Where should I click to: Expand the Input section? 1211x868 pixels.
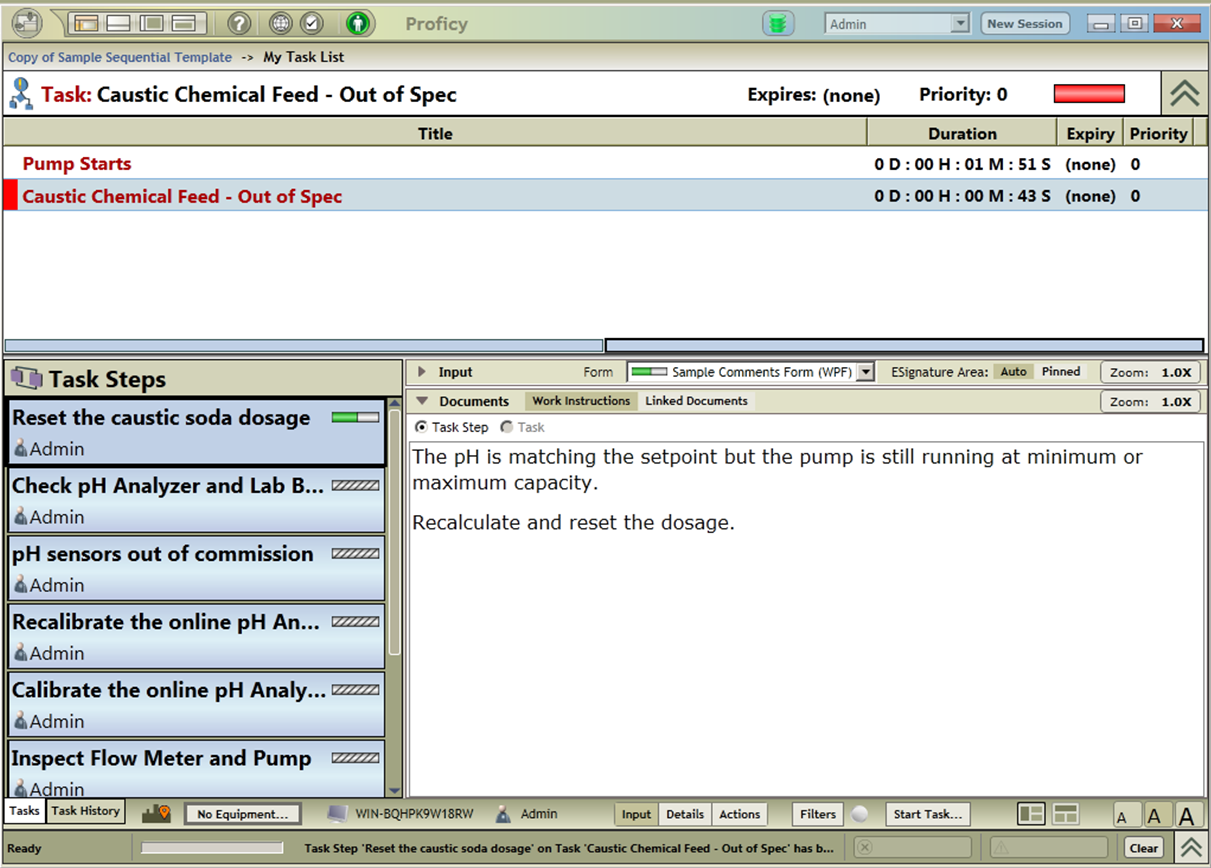tap(422, 372)
